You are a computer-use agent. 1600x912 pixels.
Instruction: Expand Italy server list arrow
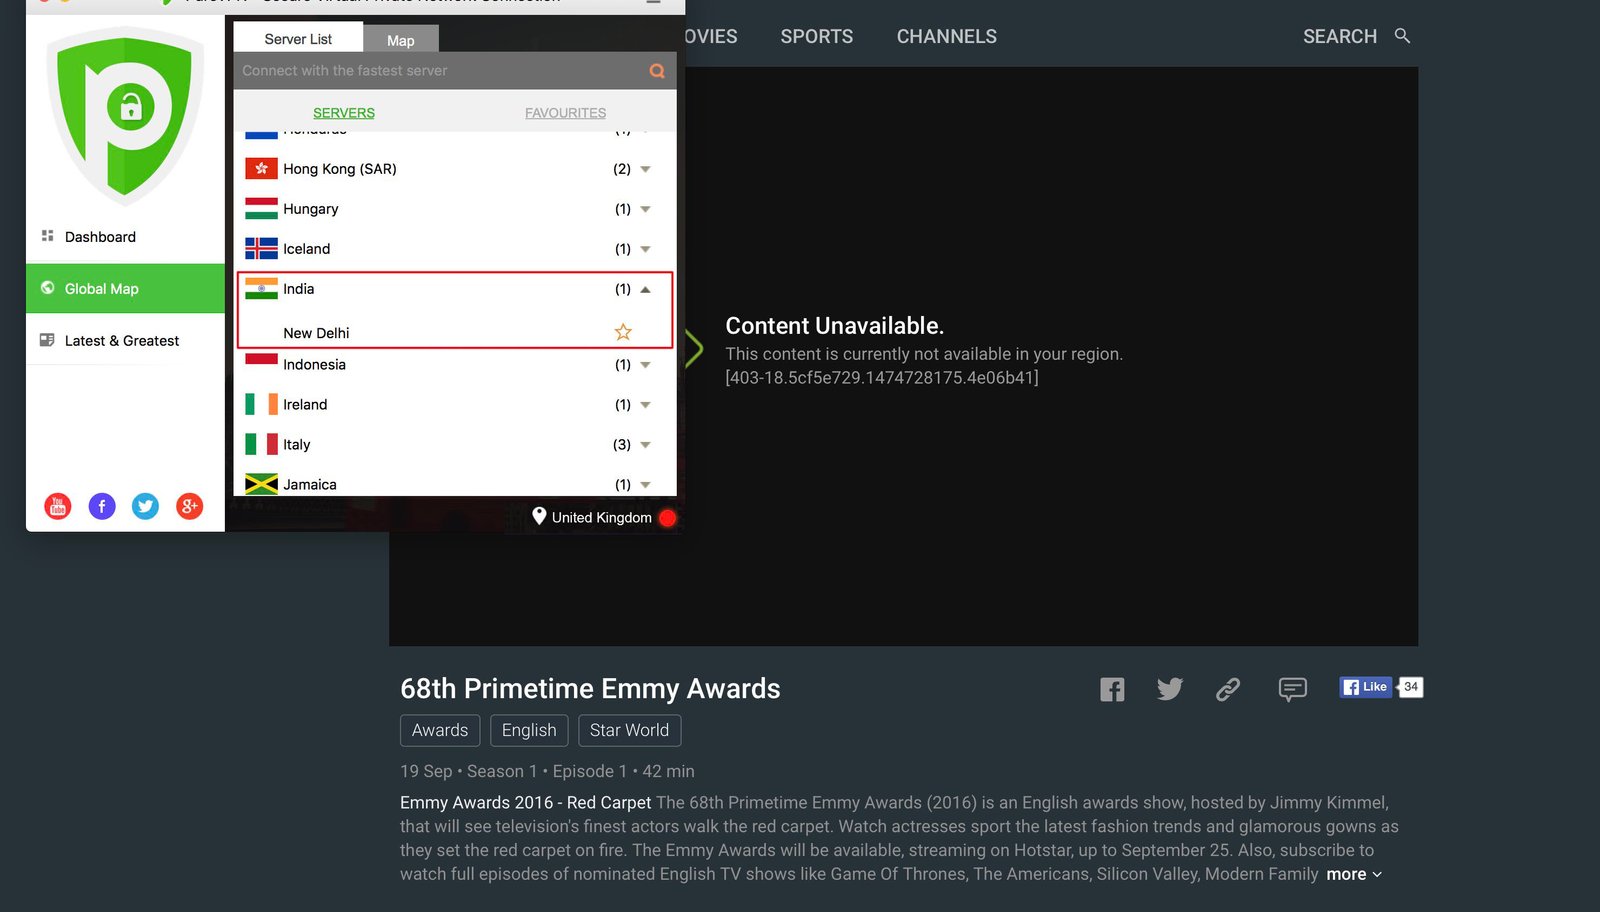(x=645, y=445)
